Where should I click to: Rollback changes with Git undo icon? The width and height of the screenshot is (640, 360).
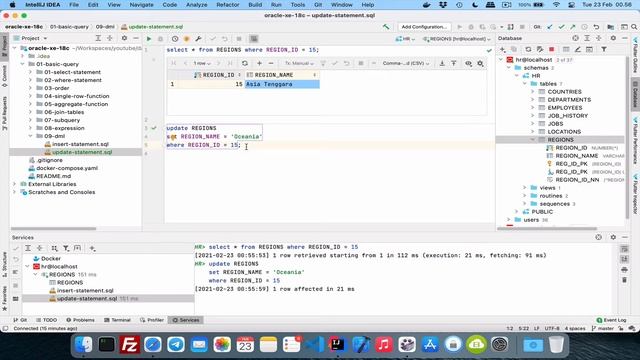point(596,27)
